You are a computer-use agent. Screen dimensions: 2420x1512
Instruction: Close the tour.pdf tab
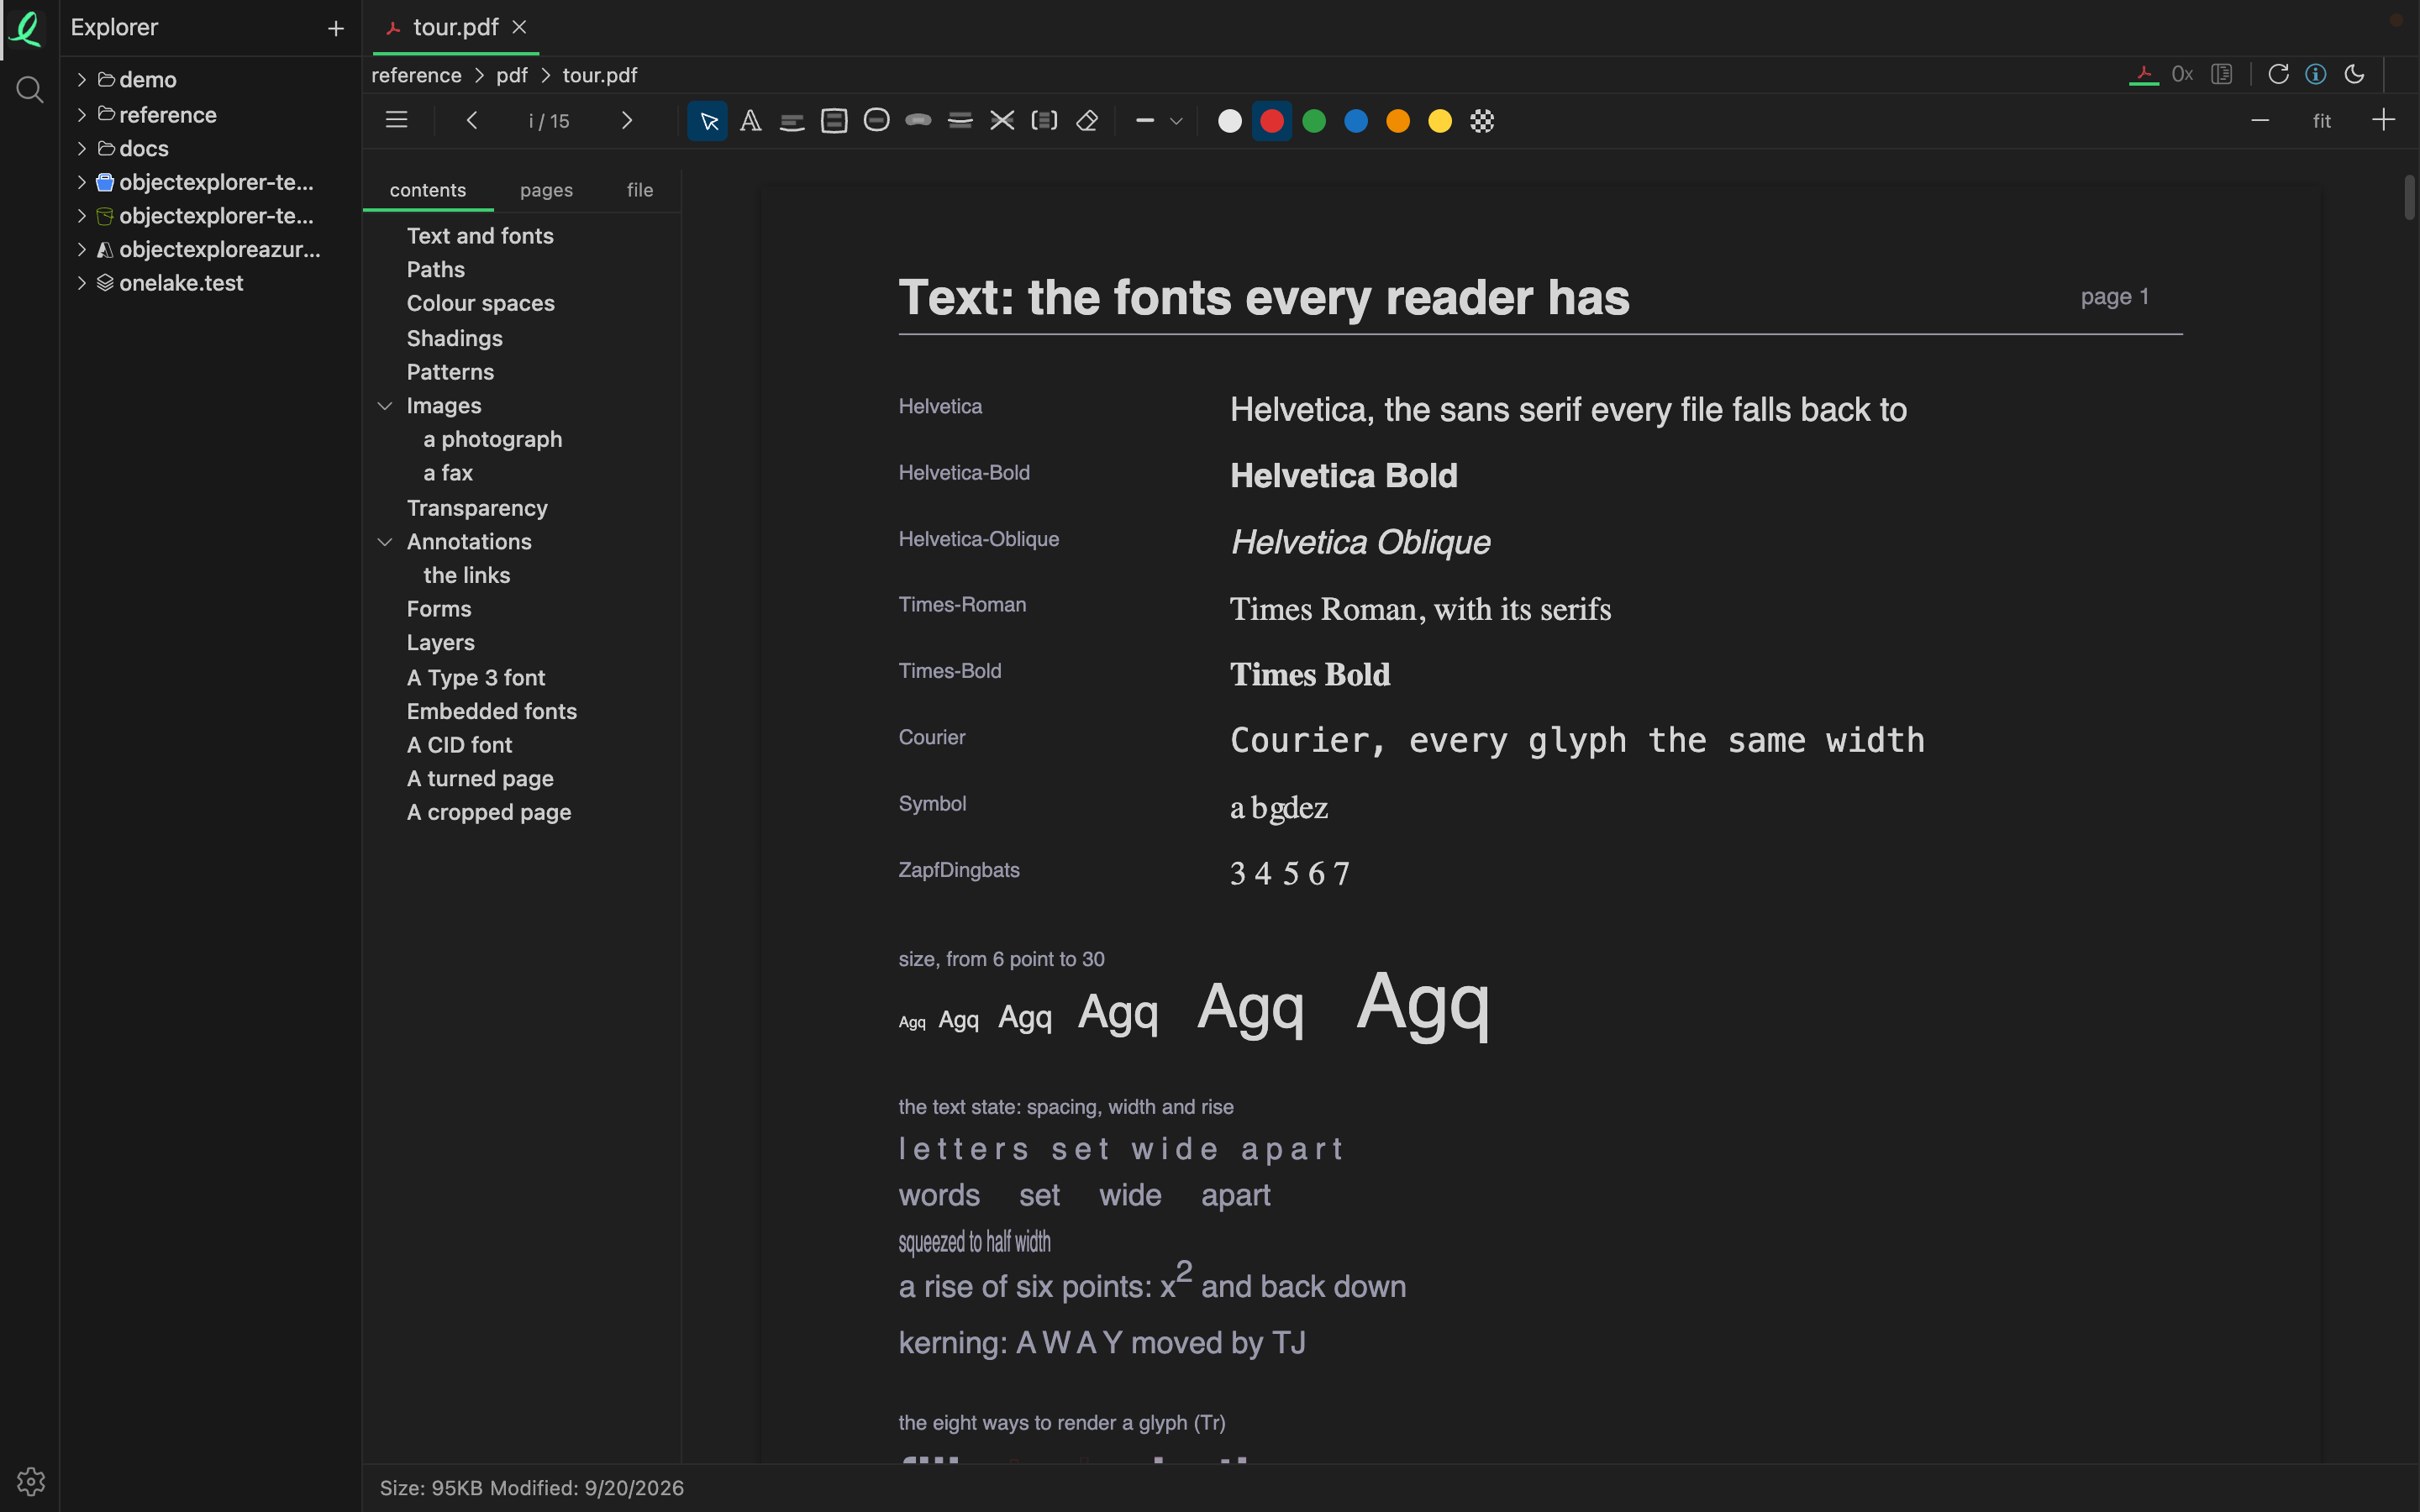coord(519,28)
